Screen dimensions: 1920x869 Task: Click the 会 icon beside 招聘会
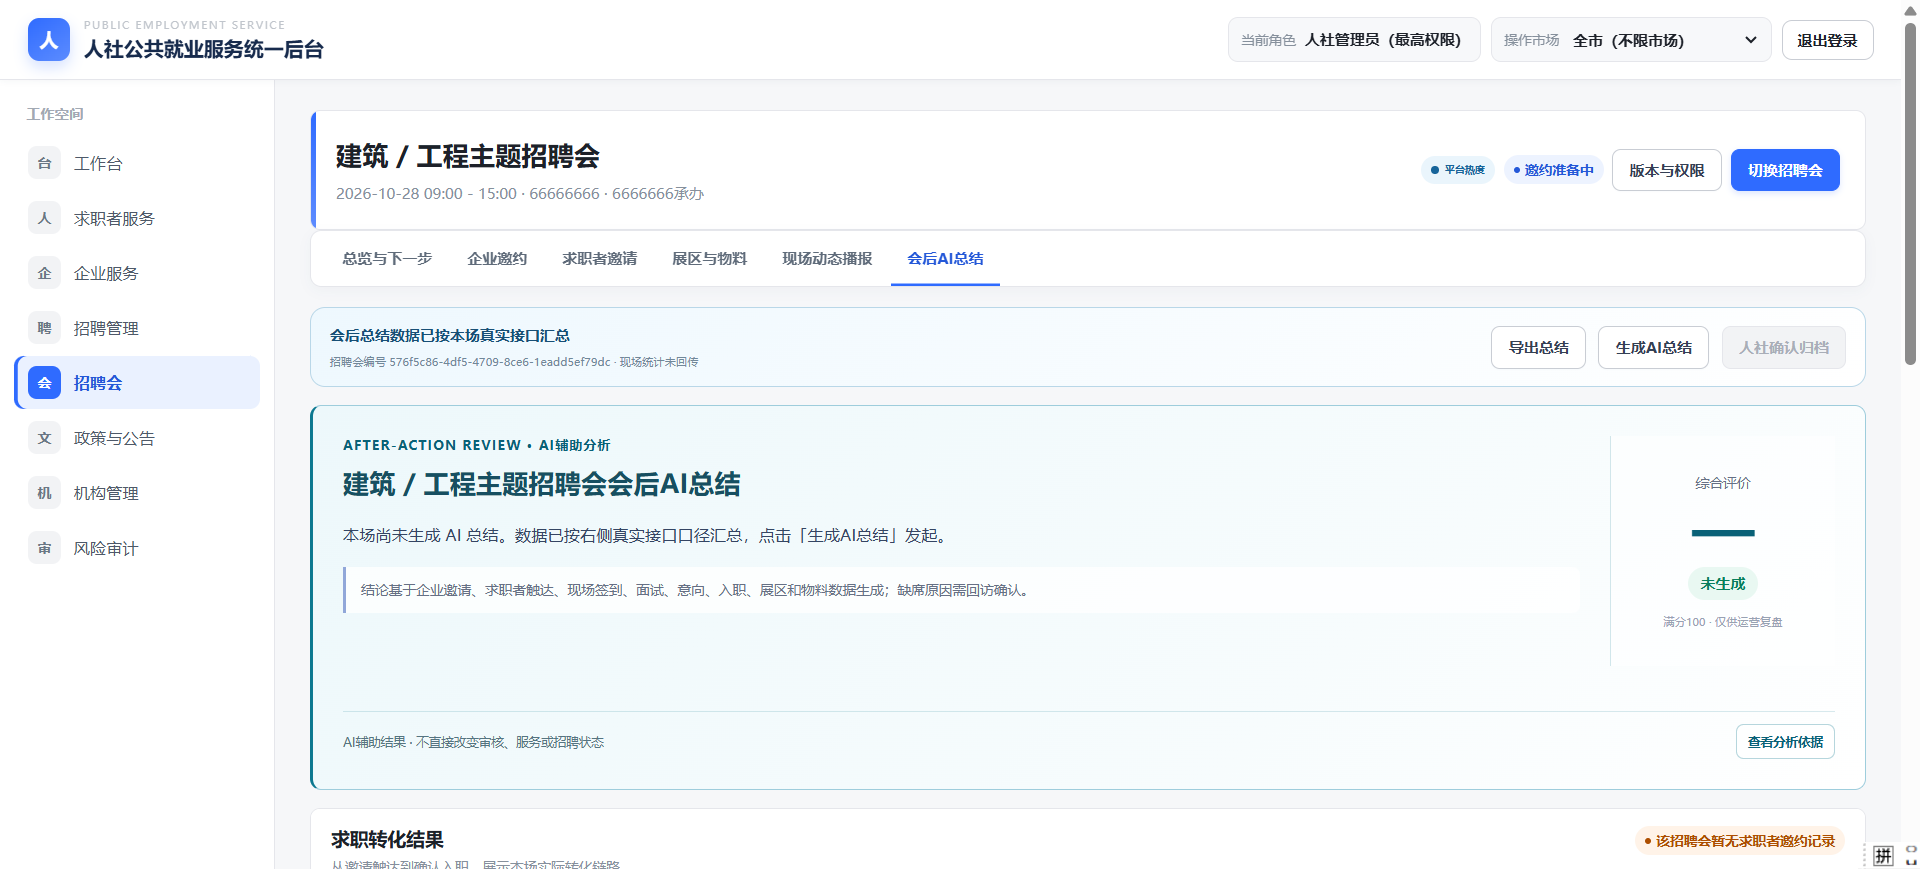click(x=44, y=383)
